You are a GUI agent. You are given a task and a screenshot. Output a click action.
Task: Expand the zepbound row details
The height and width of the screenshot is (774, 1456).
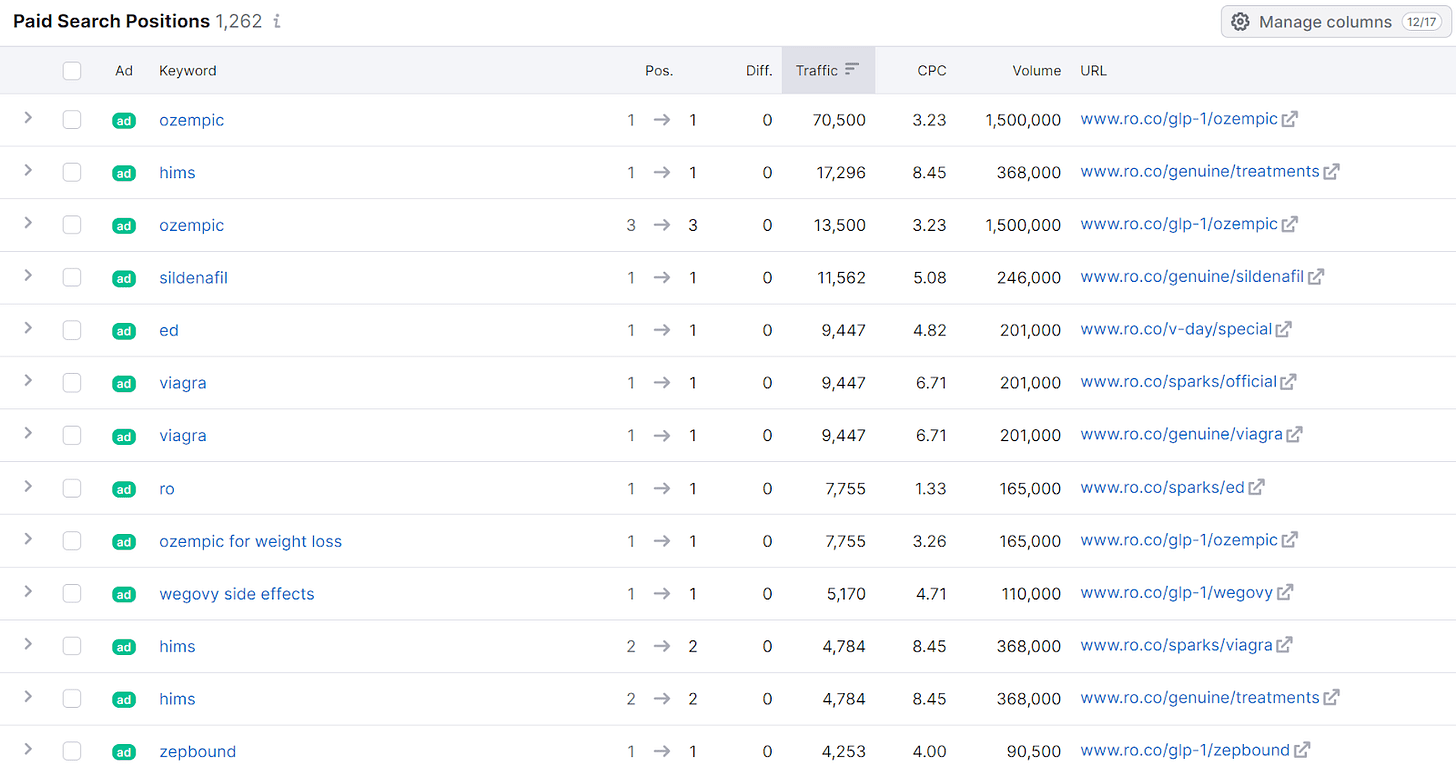(x=28, y=749)
